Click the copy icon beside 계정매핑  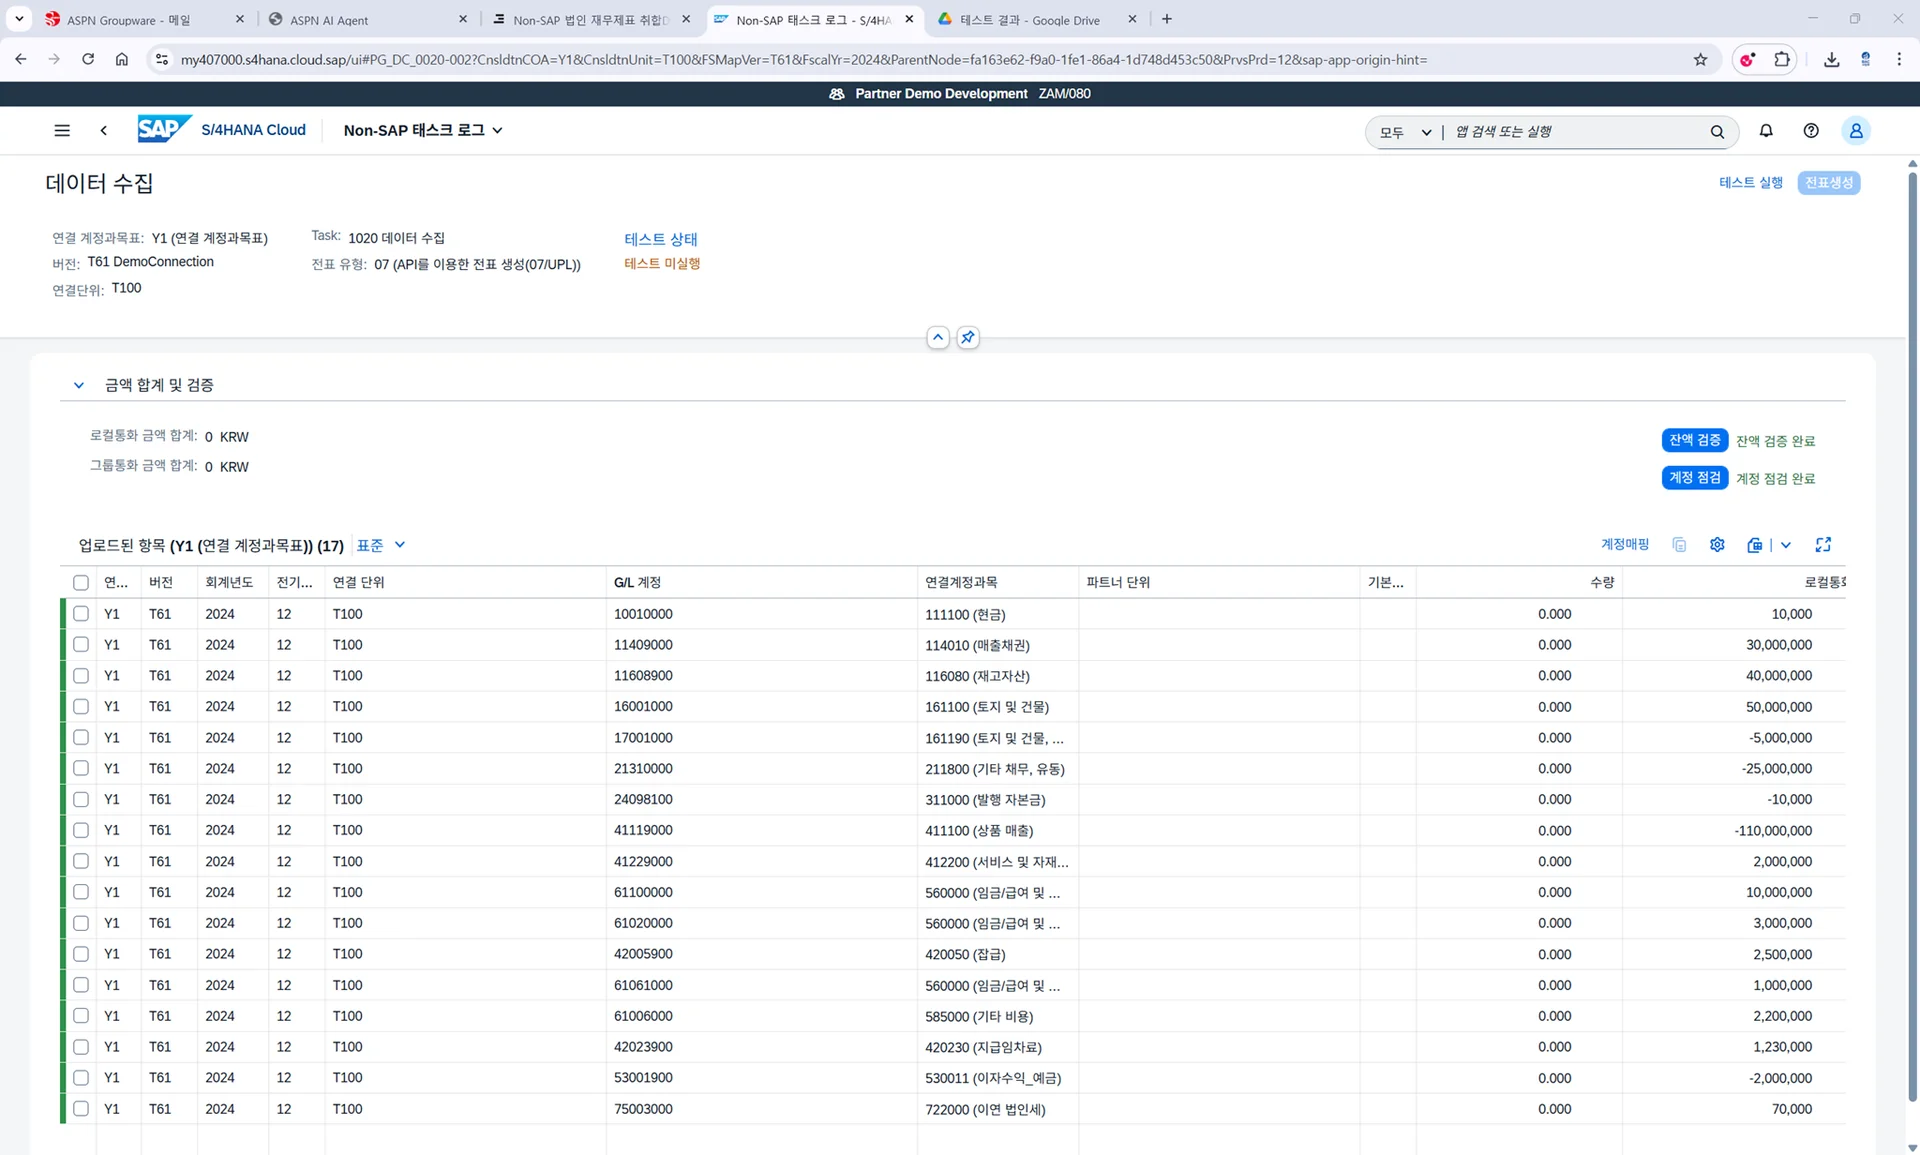pyautogui.click(x=1679, y=545)
